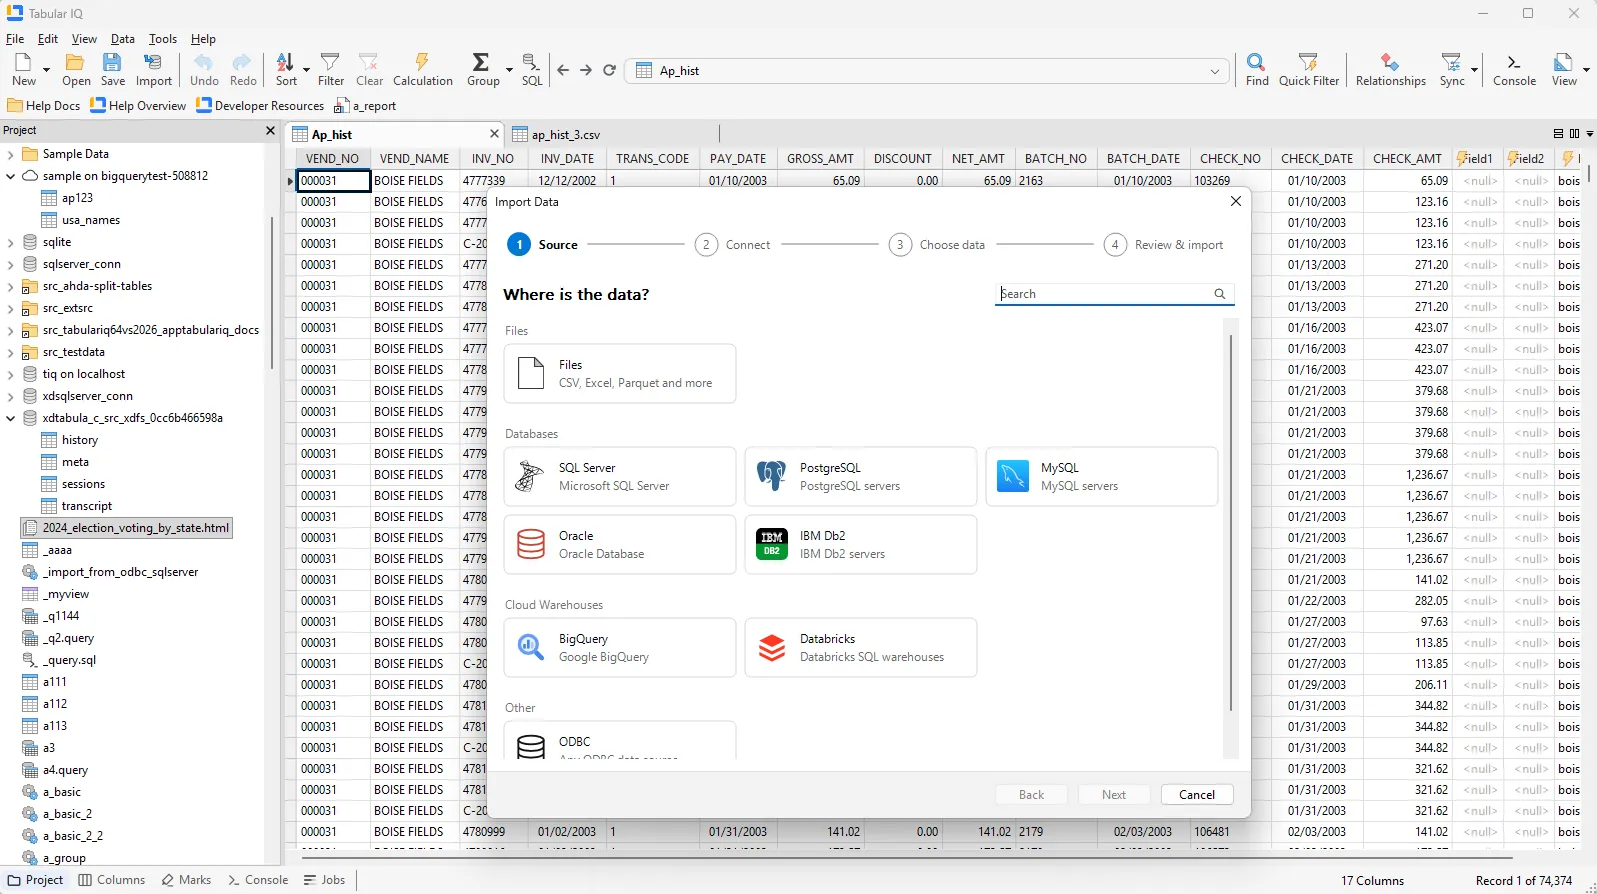Screen dimensions: 1597x894
Task: Click the Sort toolbar icon
Action: (x=286, y=70)
